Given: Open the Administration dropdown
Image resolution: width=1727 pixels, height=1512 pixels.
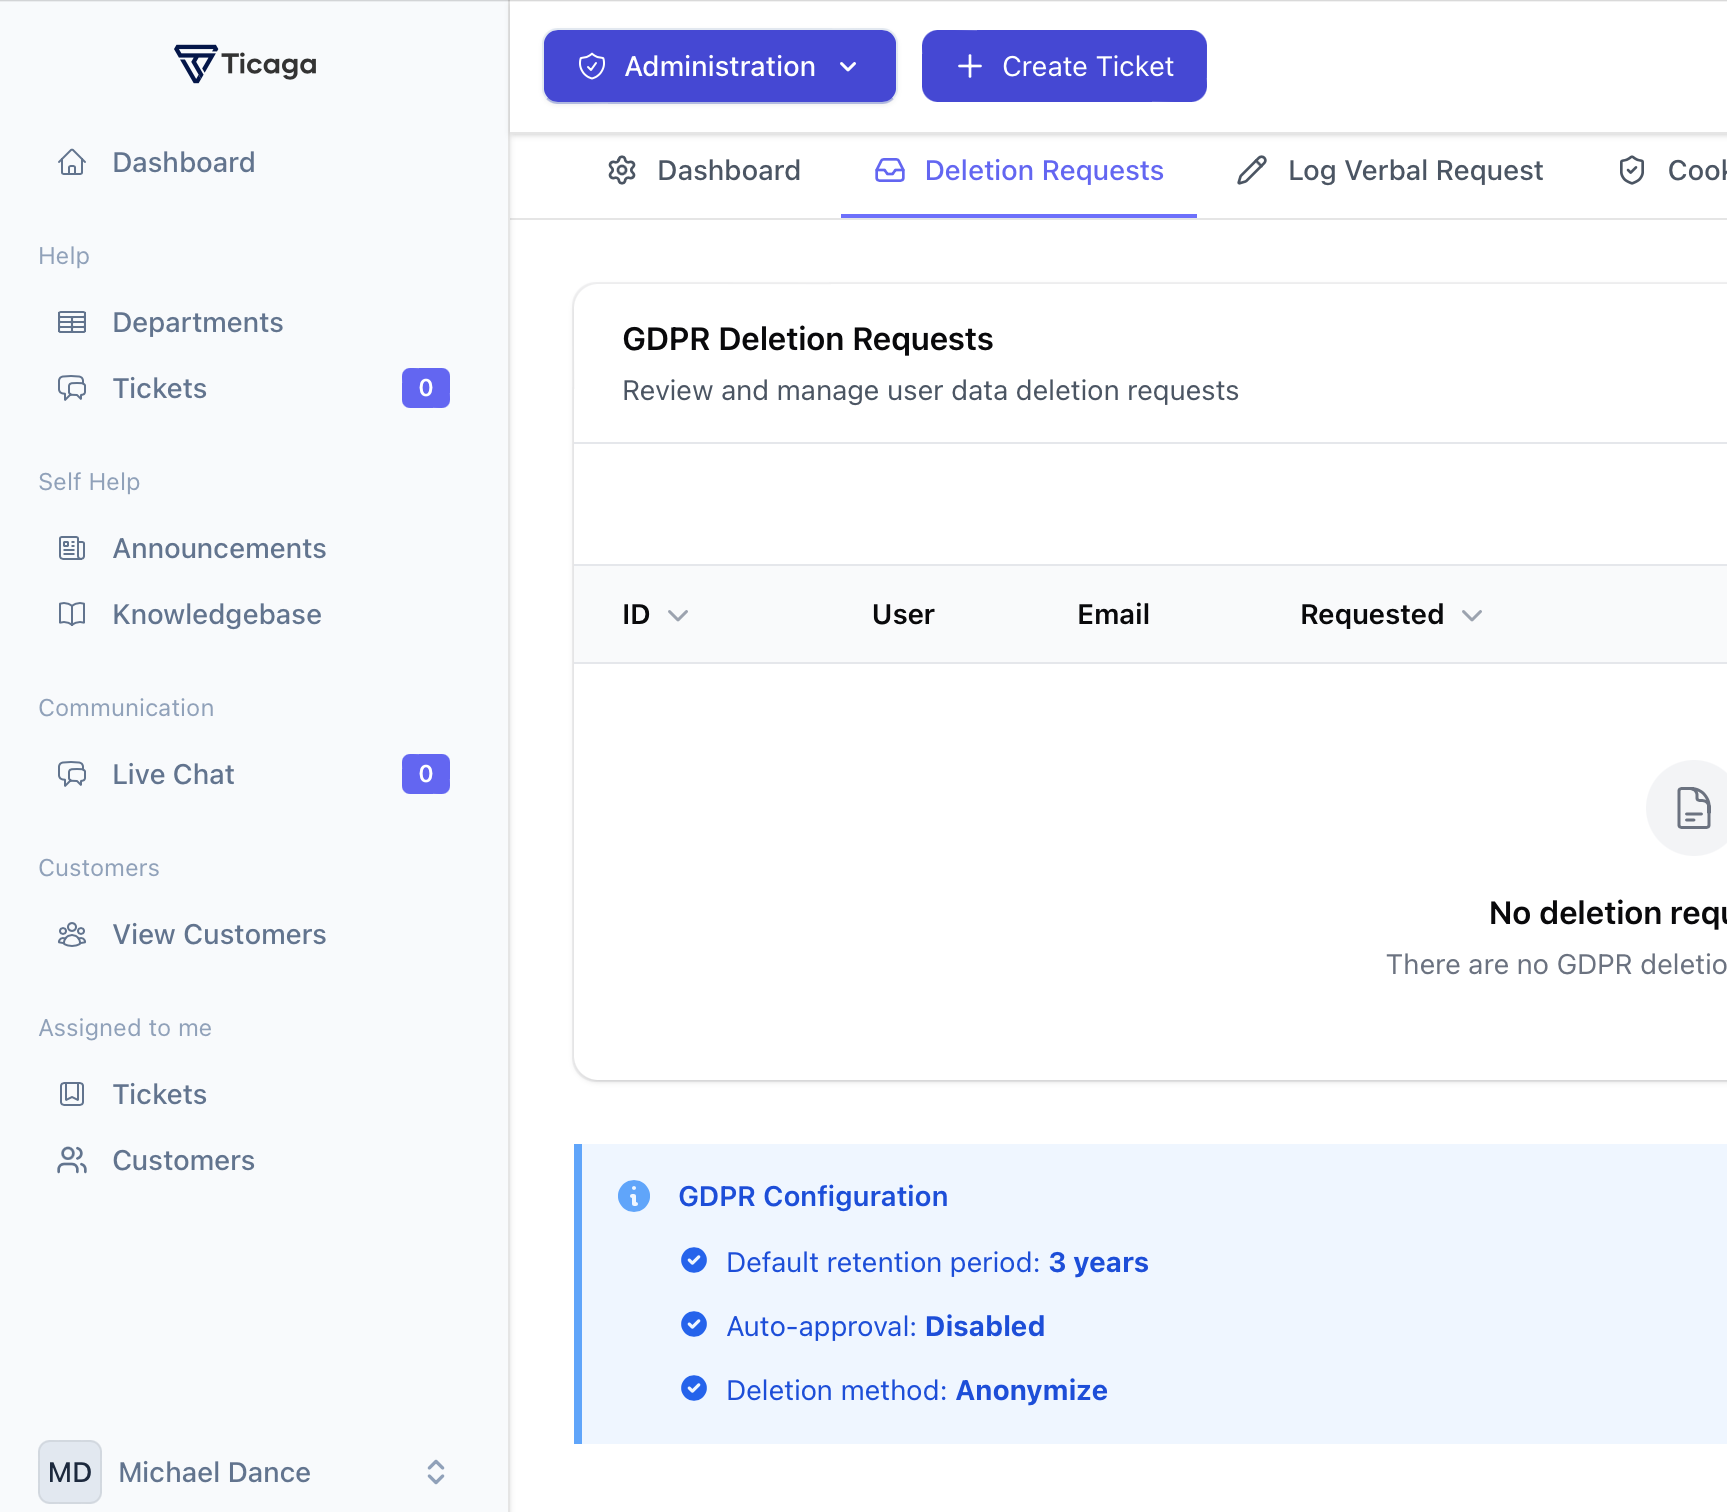Looking at the screenshot, I should 719,66.
